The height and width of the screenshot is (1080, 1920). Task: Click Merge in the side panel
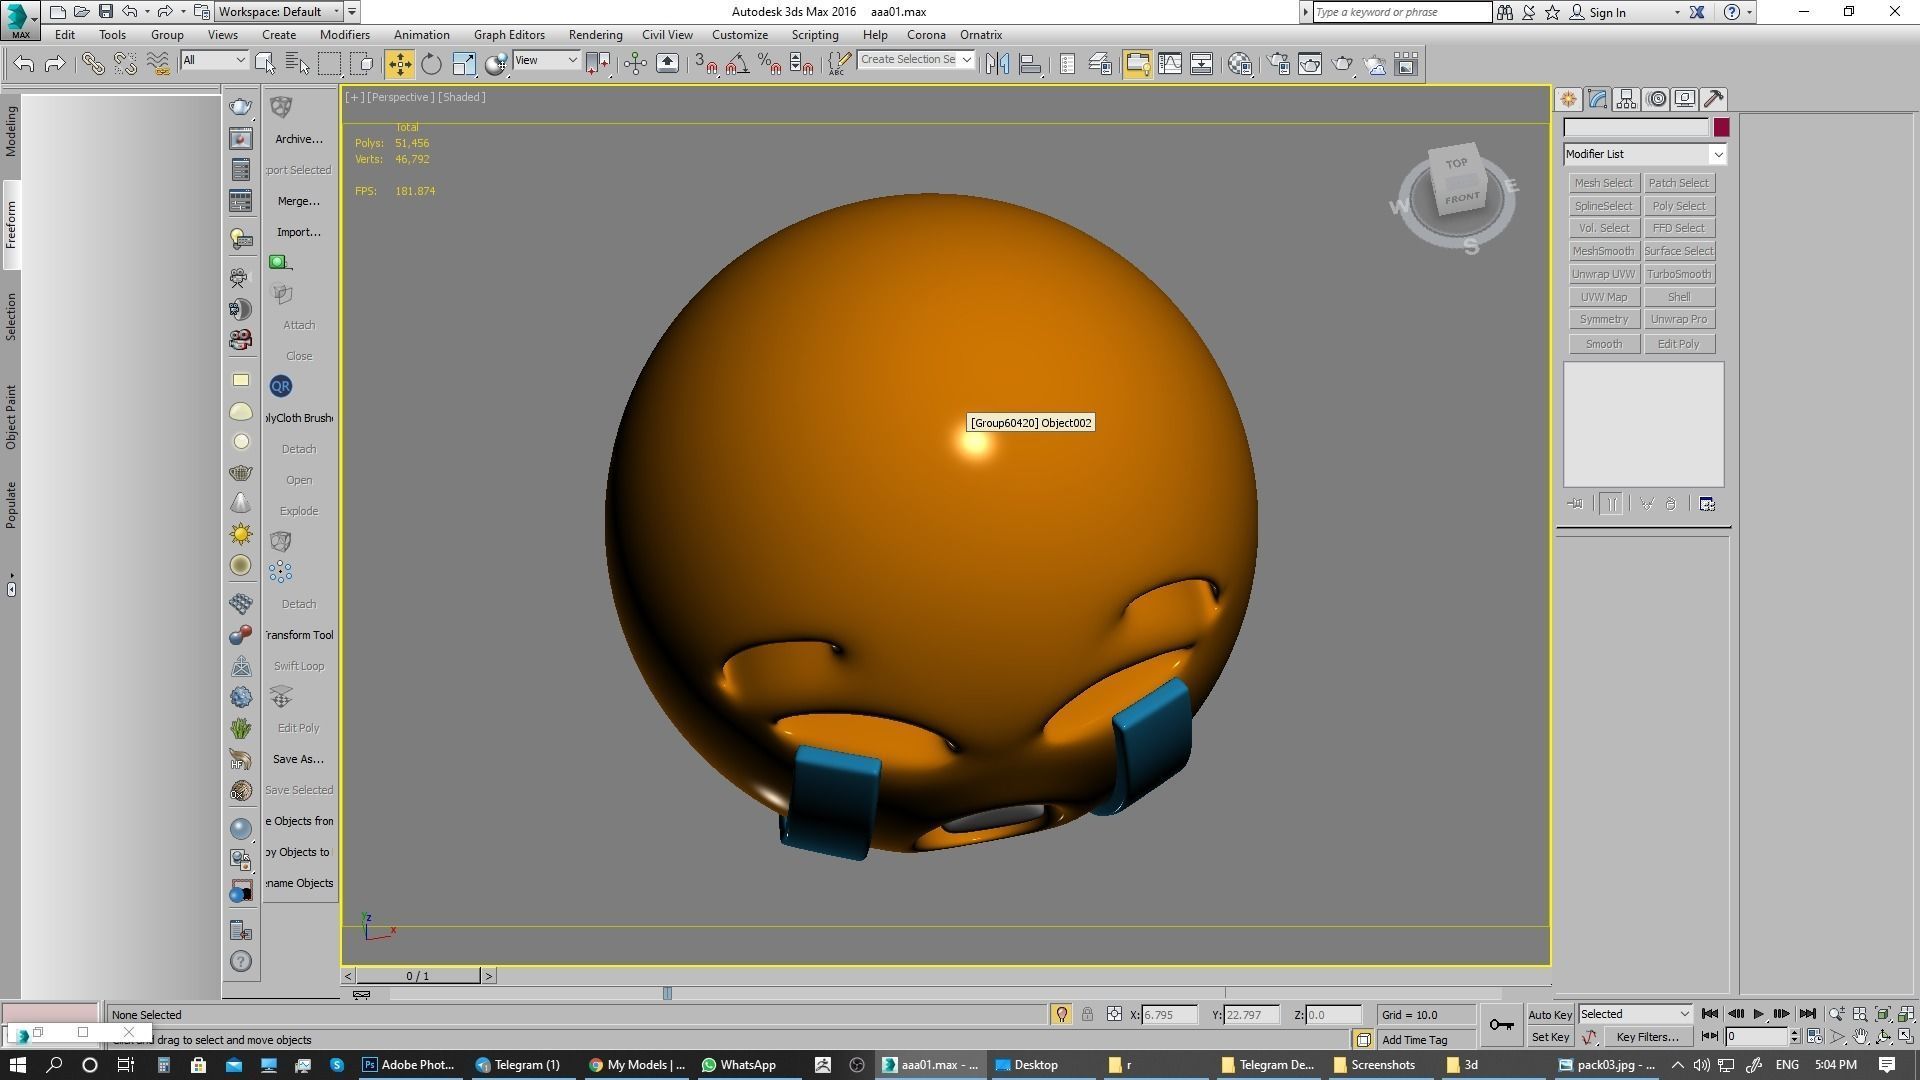[299, 201]
